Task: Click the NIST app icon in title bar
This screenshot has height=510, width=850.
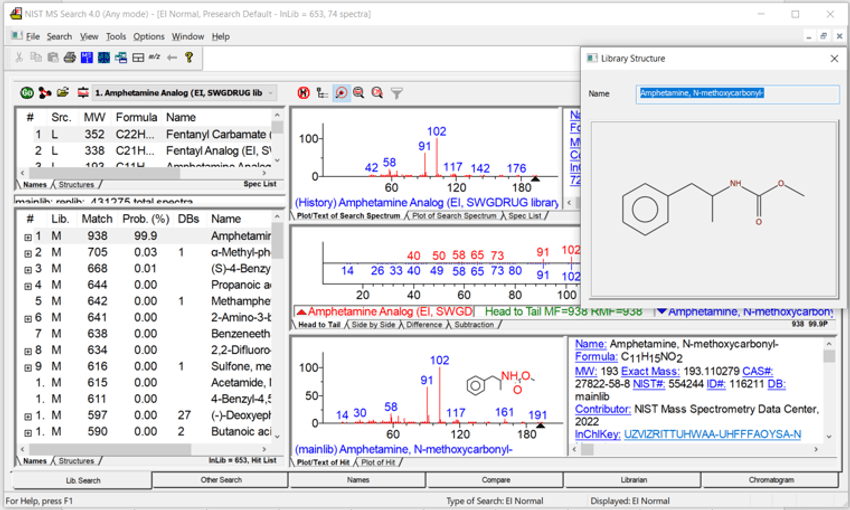Action: [x=16, y=14]
